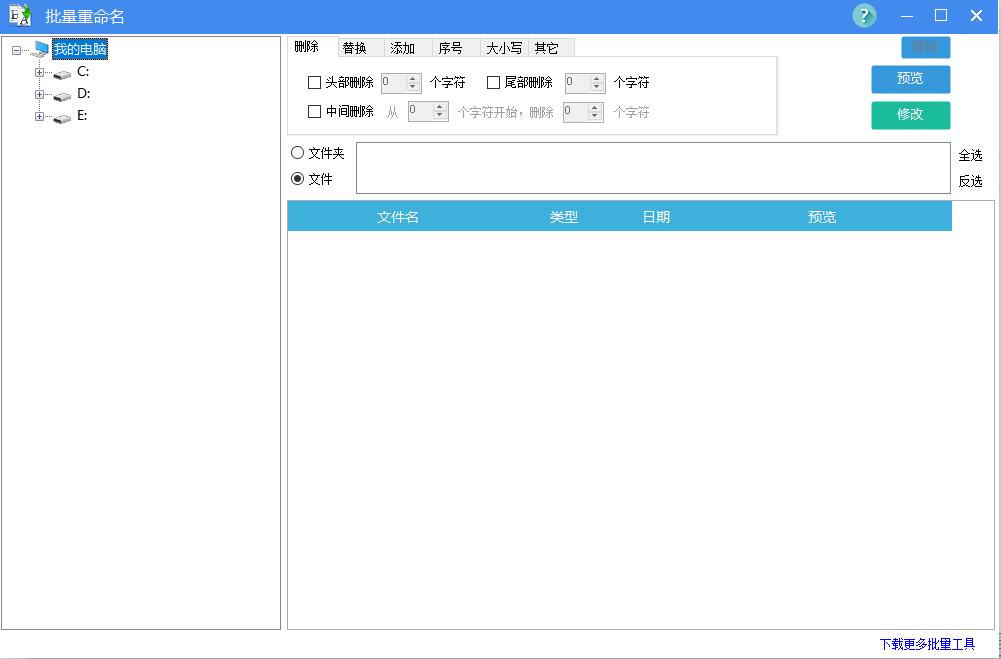Viewport: 1001px width, 659px height.
Task: Increase the 尾部删除 character count
Action: point(596,79)
